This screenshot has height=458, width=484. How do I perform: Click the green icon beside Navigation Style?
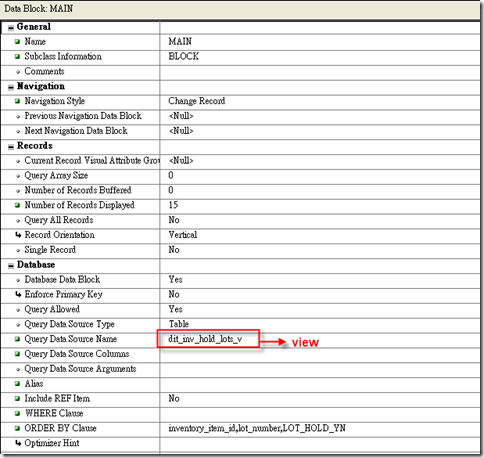pyautogui.click(x=18, y=101)
